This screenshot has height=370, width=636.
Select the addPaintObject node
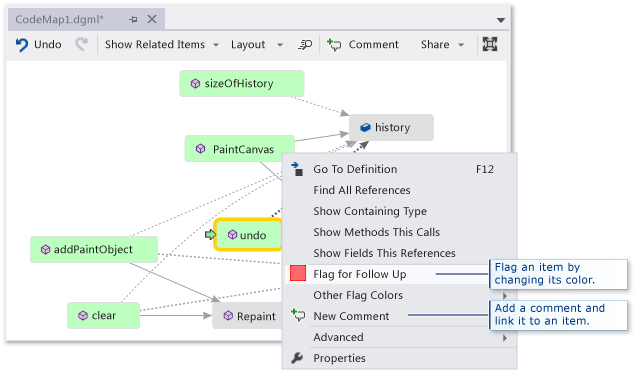tap(94, 250)
